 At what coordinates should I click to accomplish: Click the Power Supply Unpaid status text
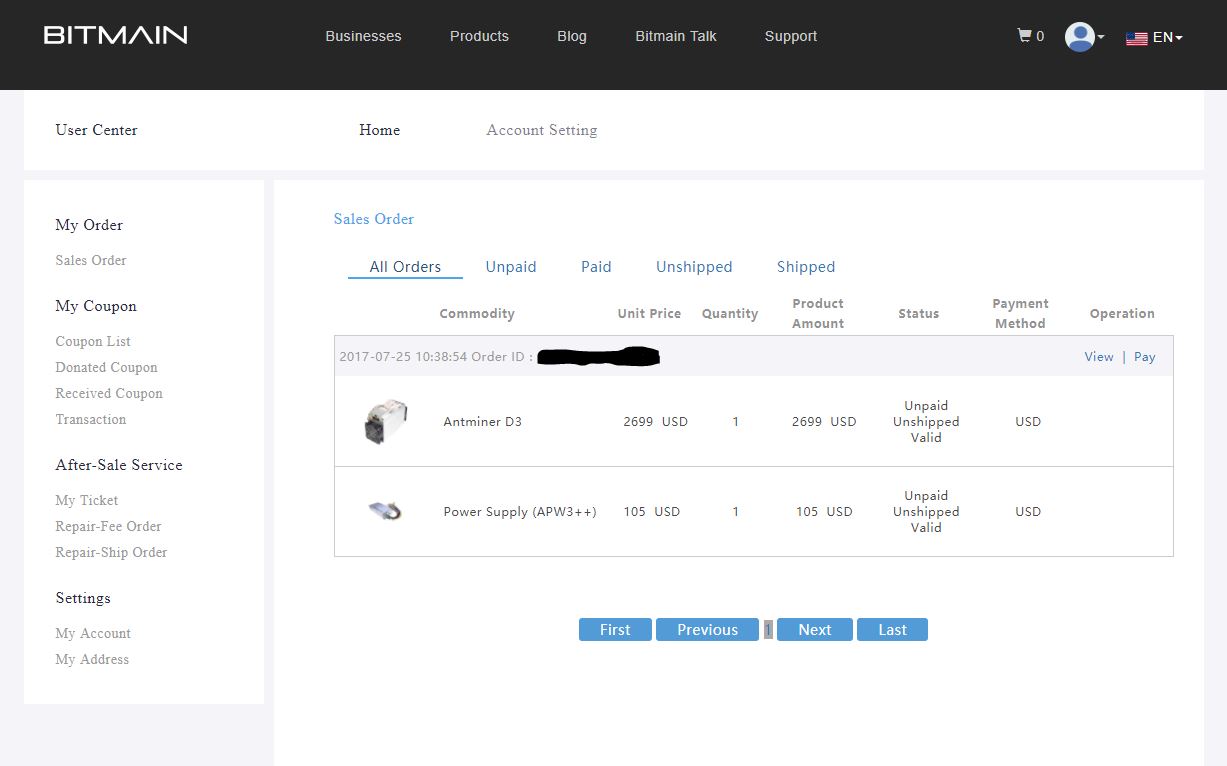coord(926,496)
